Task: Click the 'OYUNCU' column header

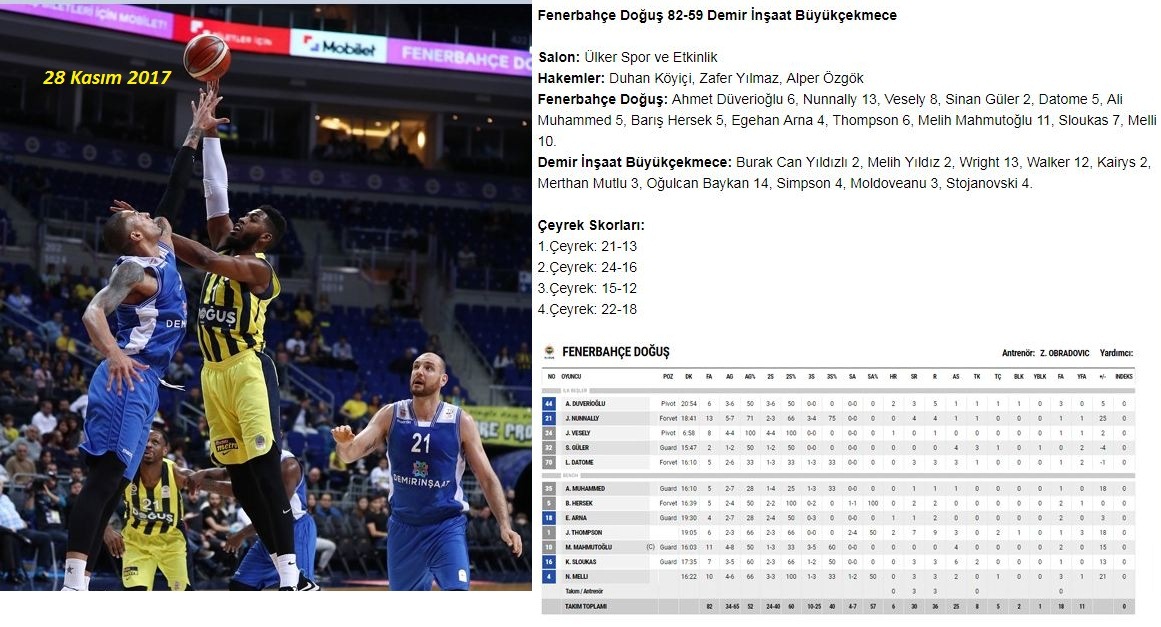Action: coord(571,377)
